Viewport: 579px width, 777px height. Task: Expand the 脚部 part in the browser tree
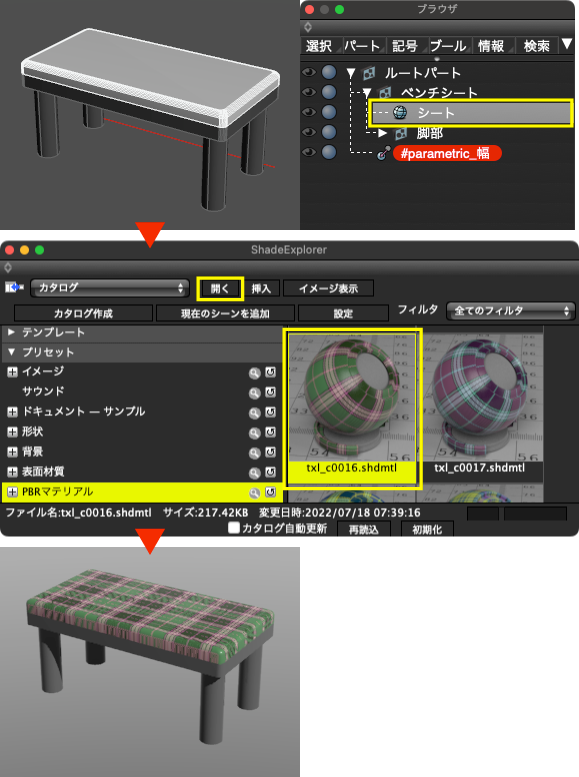(x=382, y=133)
